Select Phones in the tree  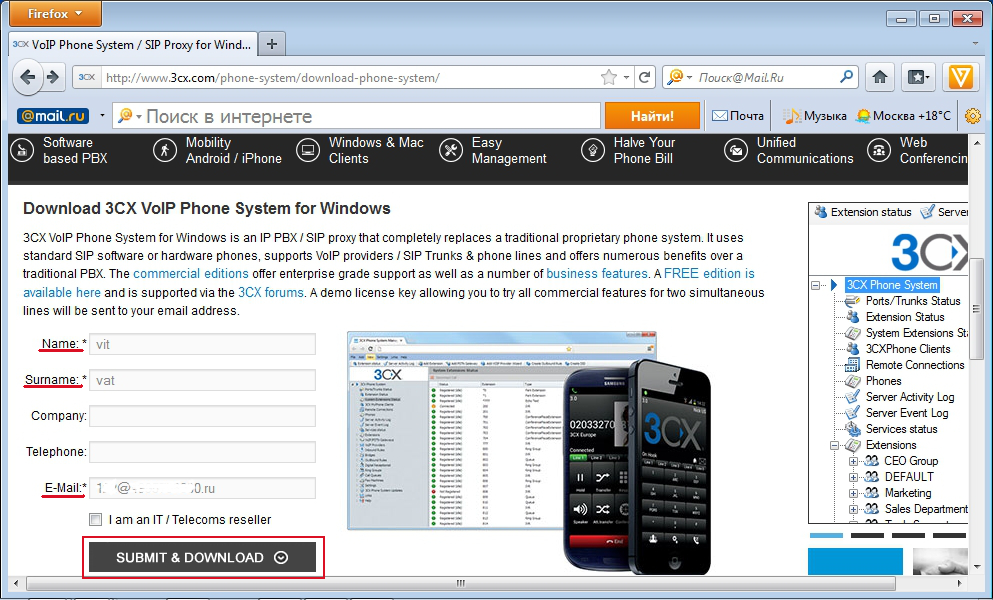pyautogui.click(x=883, y=381)
